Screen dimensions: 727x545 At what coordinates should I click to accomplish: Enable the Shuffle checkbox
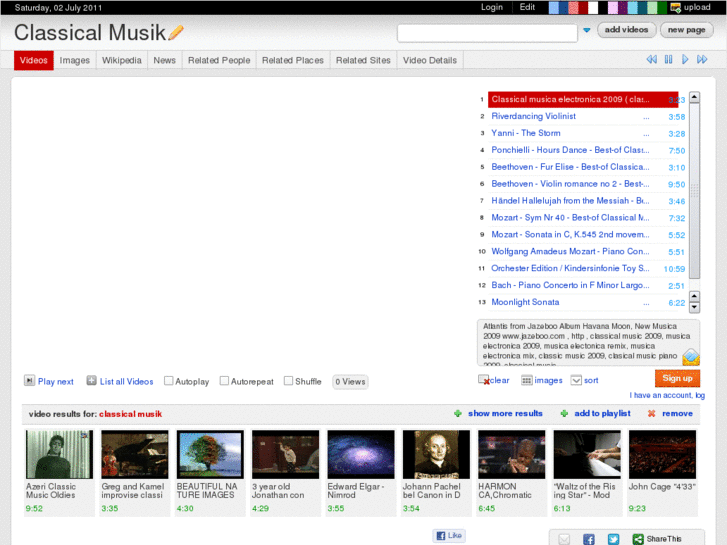pyautogui.click(x=288, y=381)
